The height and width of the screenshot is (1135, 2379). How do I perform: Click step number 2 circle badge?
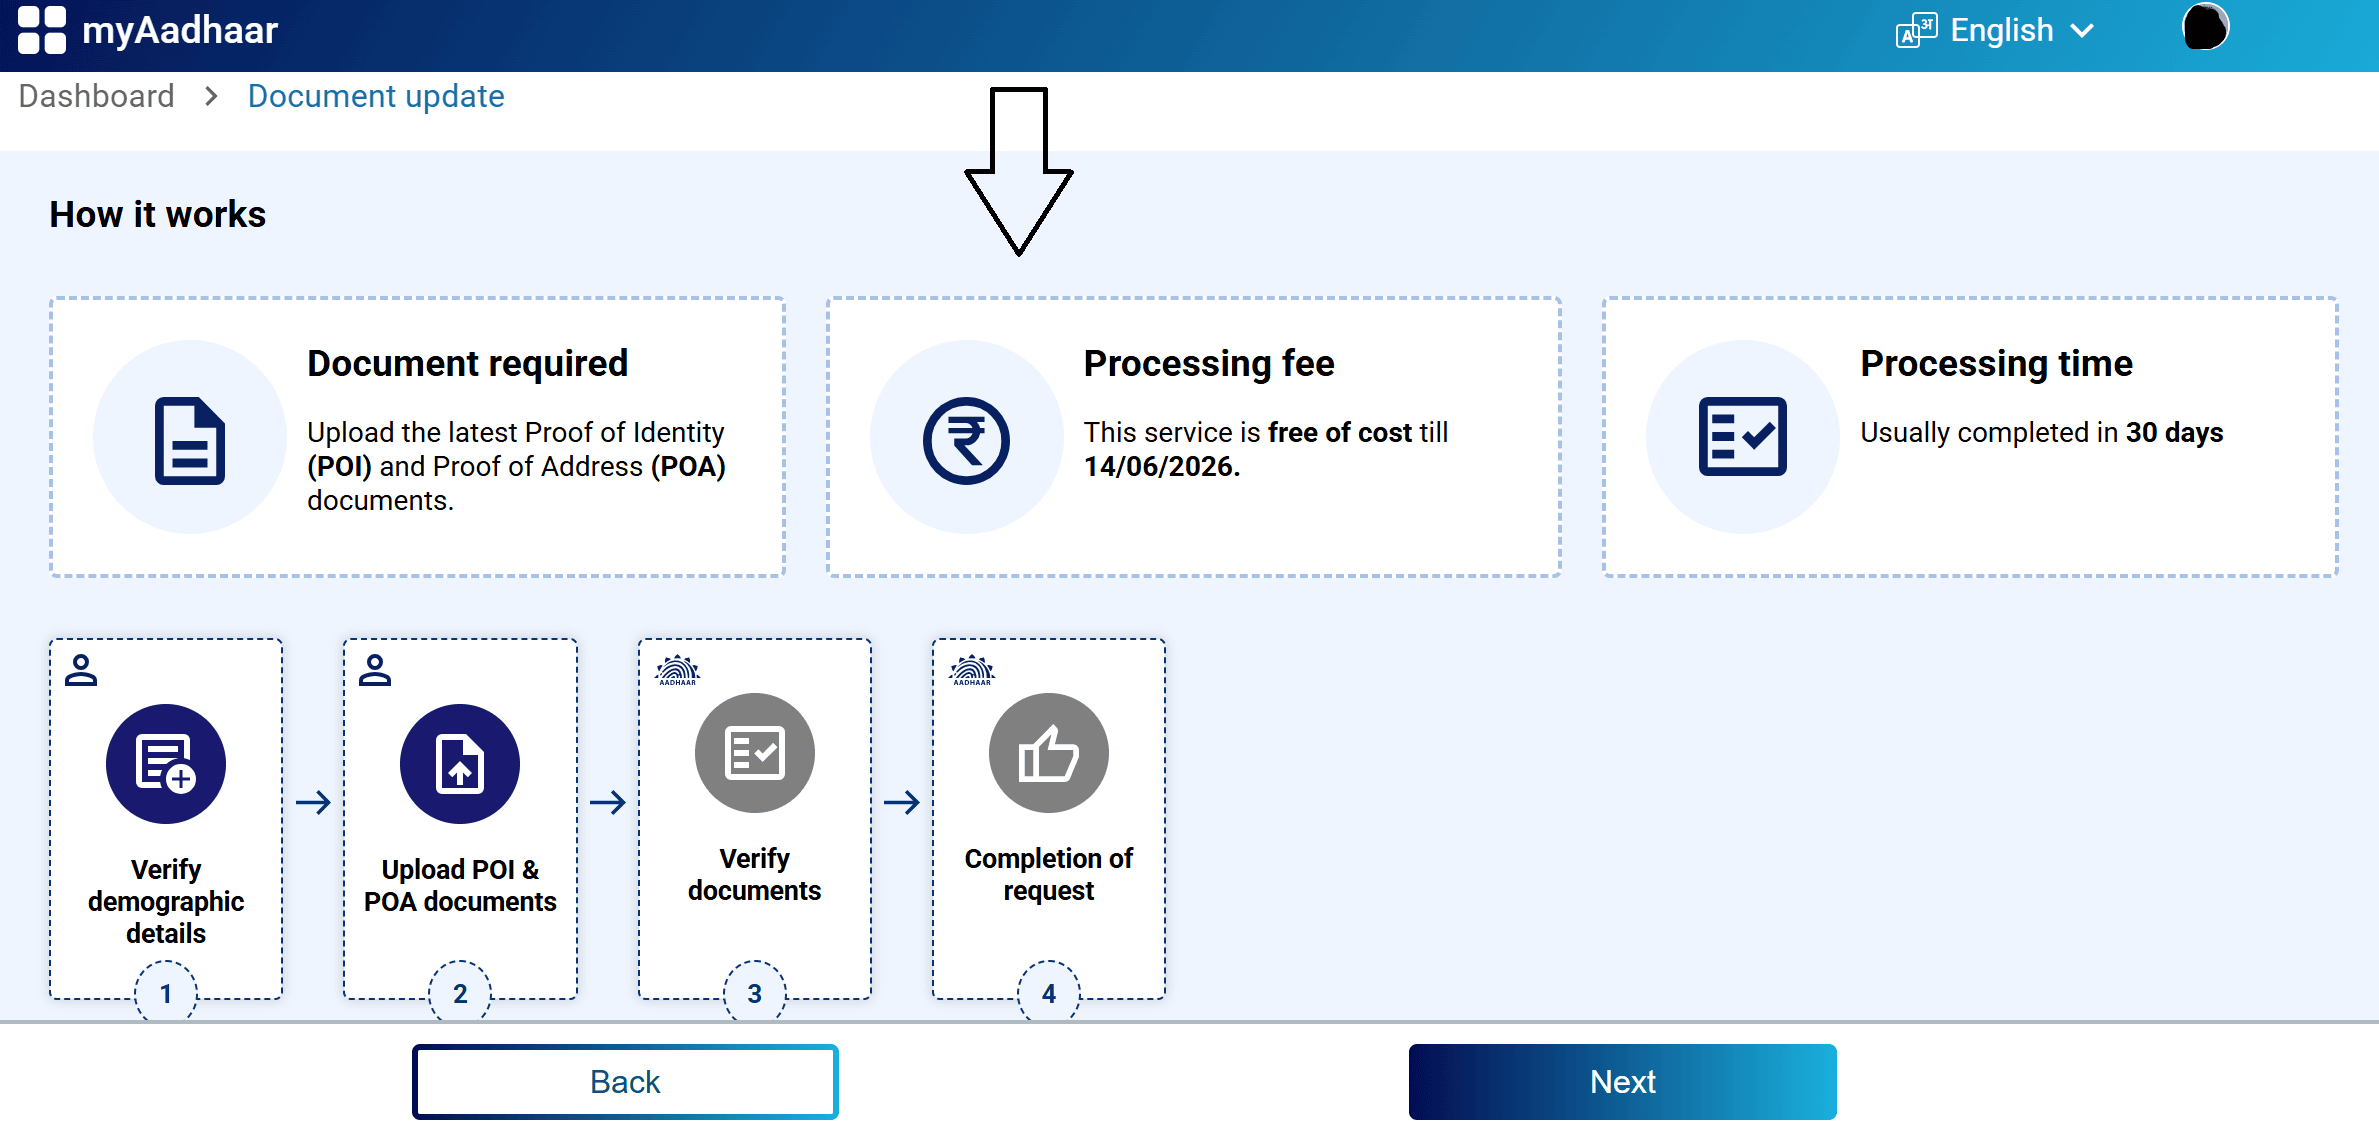point(459,993)
